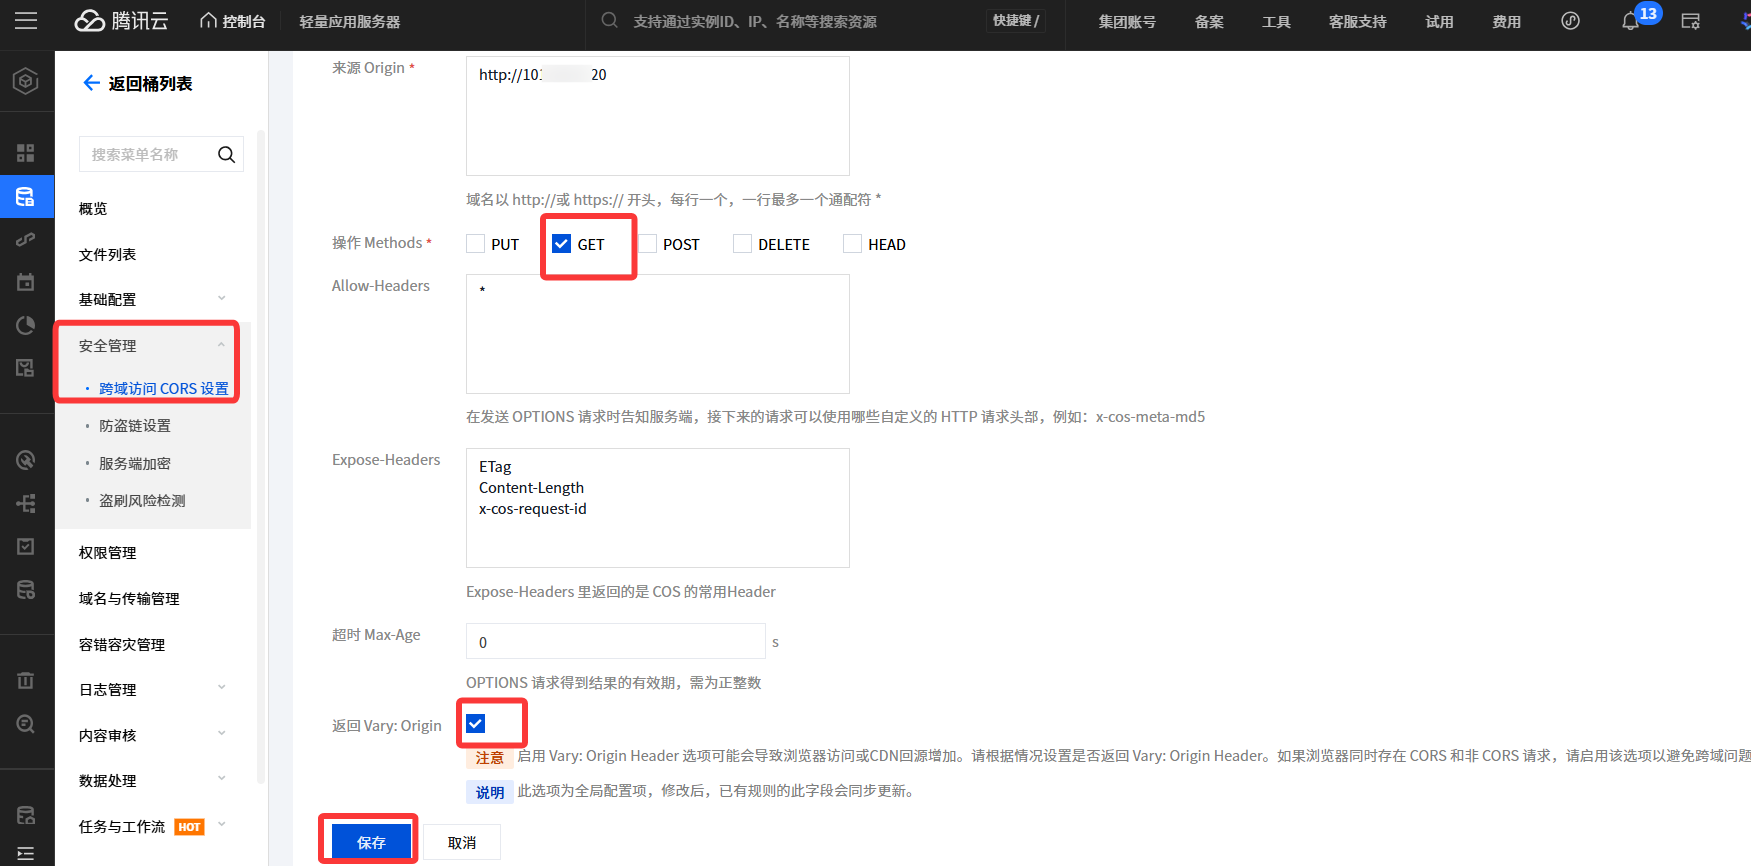Open 文件列表 in the side menu
Screen dimensions: 1751x866
pos(108,254)
